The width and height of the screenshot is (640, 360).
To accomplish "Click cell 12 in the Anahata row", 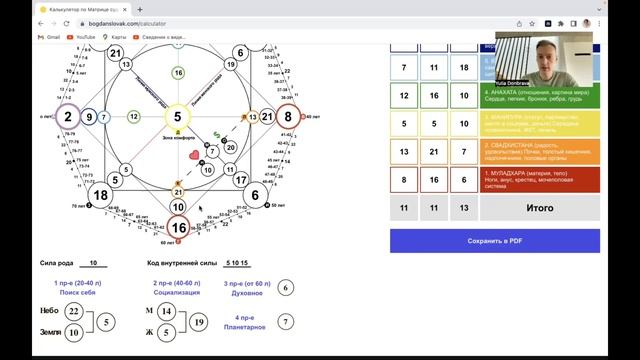I will [x=404, y=96].
